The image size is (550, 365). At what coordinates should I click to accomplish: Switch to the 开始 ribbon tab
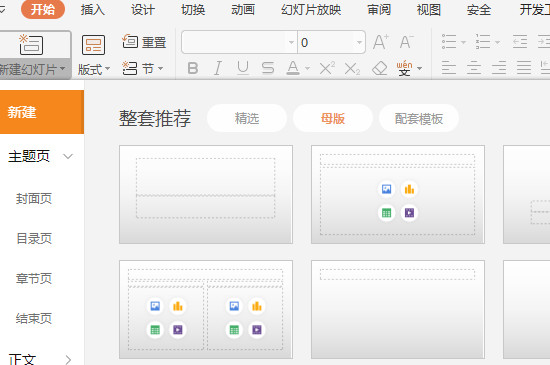coord(43,9)
